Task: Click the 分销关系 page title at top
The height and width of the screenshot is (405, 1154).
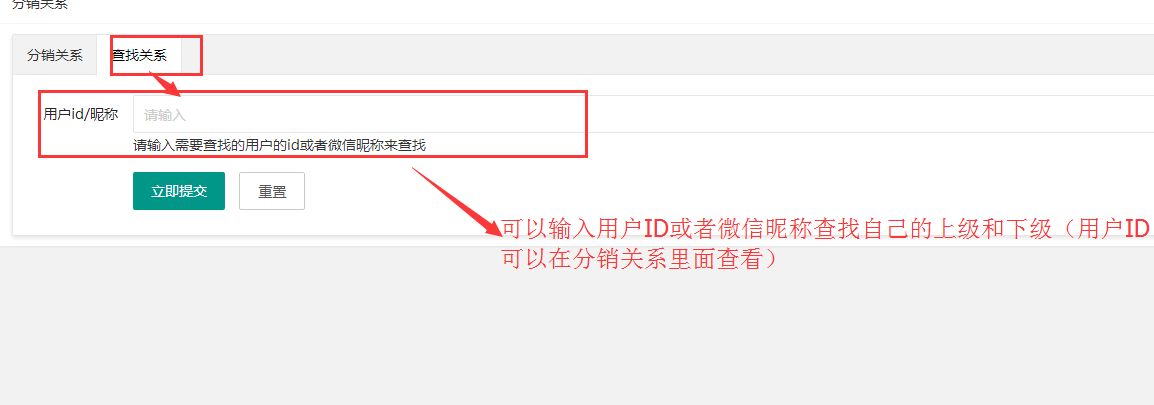Action: (40, 4)
